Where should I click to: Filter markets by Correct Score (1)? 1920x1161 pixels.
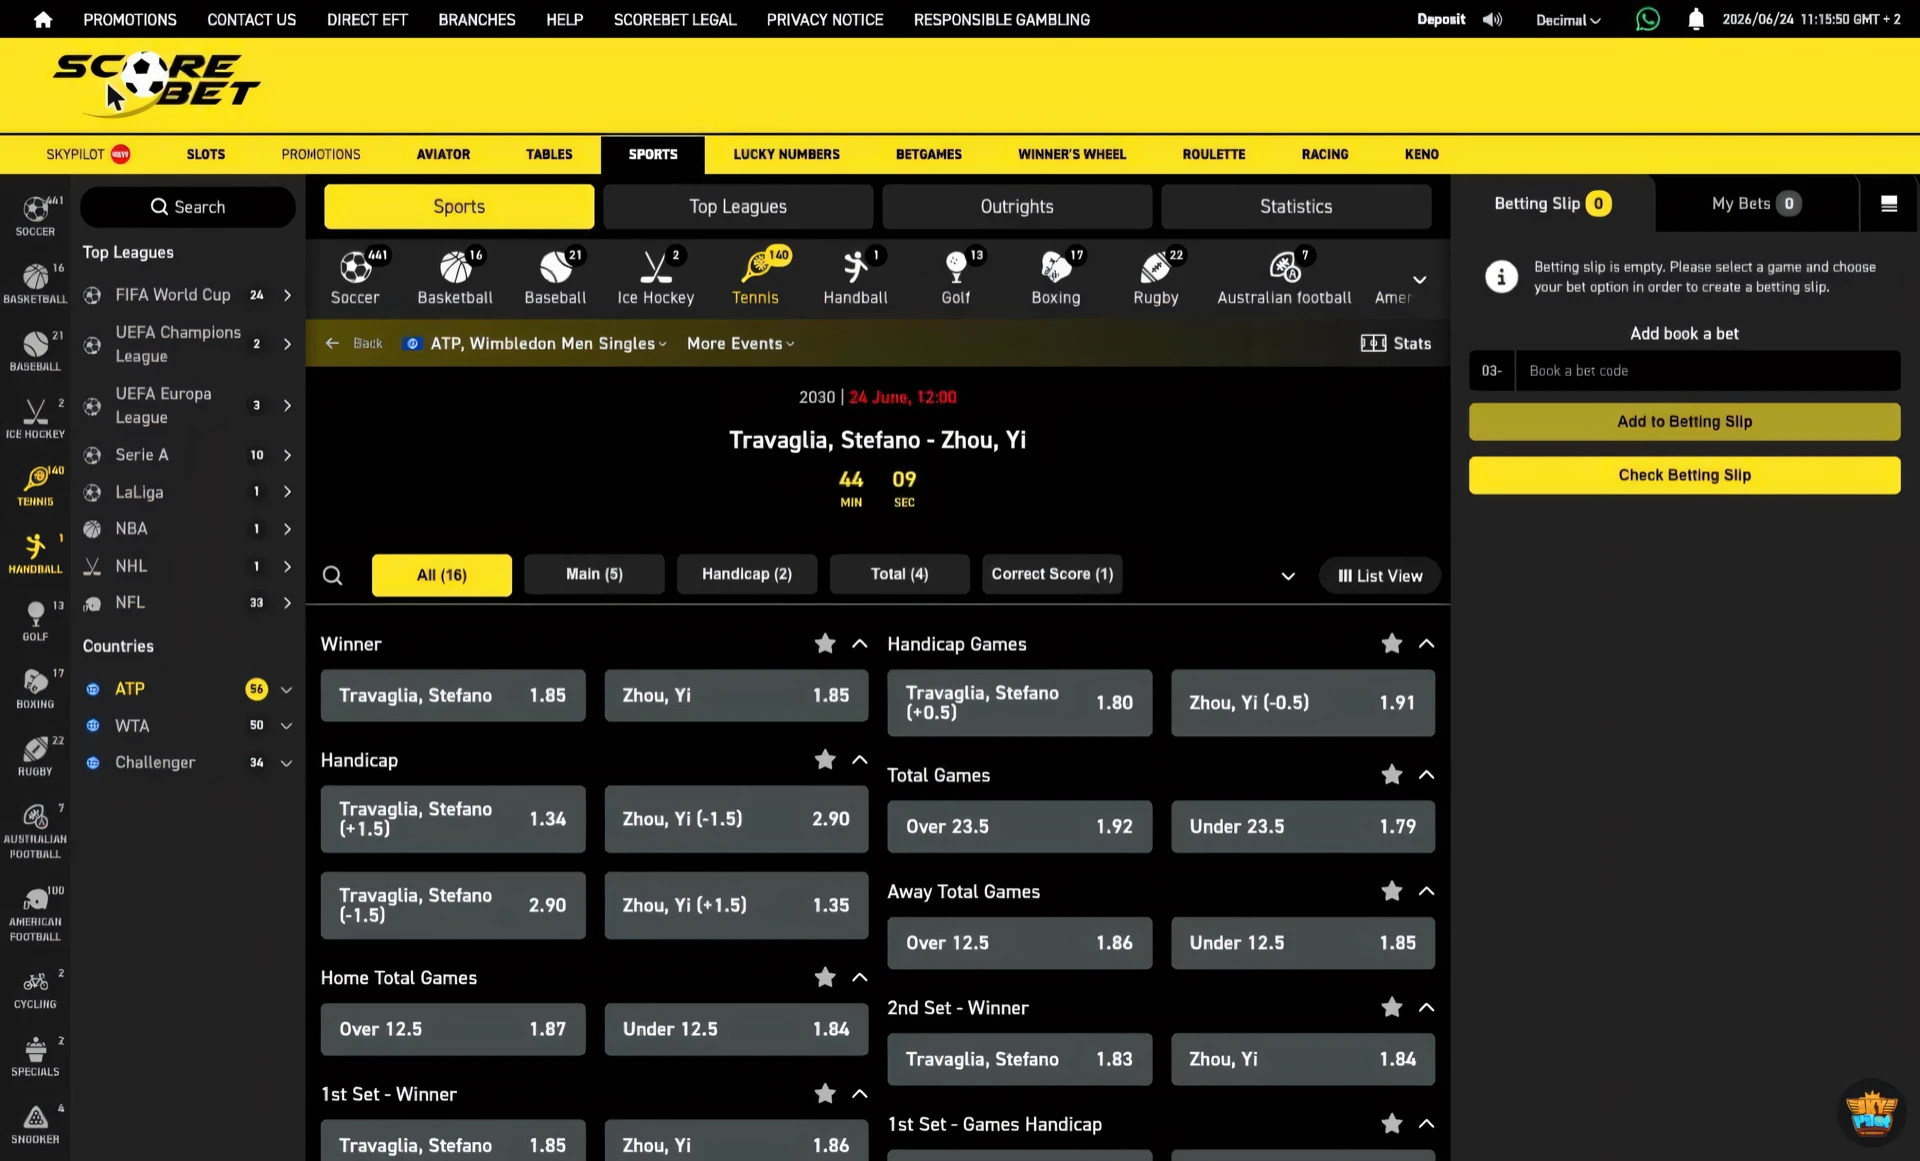tap(1052, 574)
